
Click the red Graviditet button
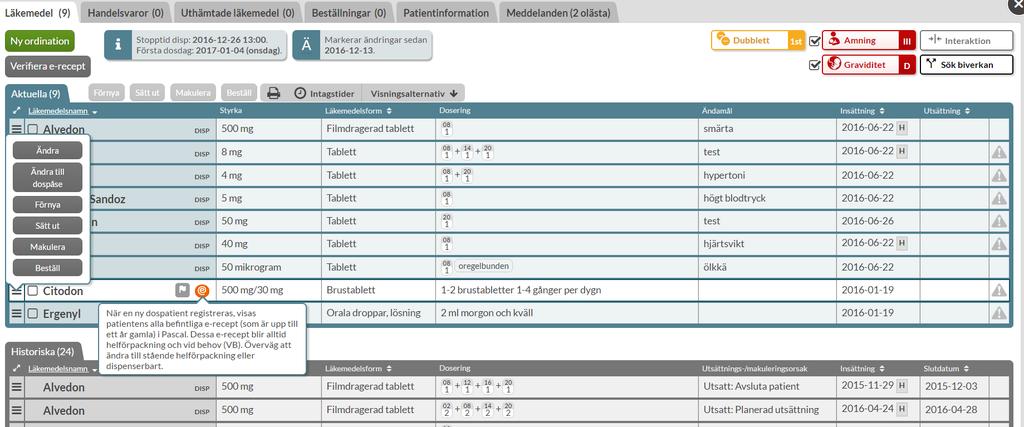point(869,65)
